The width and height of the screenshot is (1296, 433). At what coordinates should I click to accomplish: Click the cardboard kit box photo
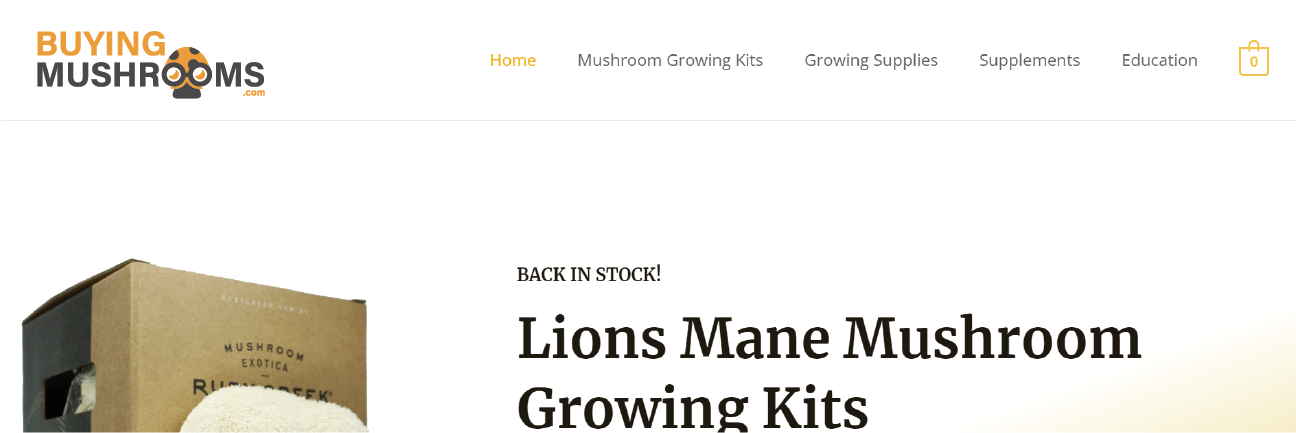(x=300, y=330)
